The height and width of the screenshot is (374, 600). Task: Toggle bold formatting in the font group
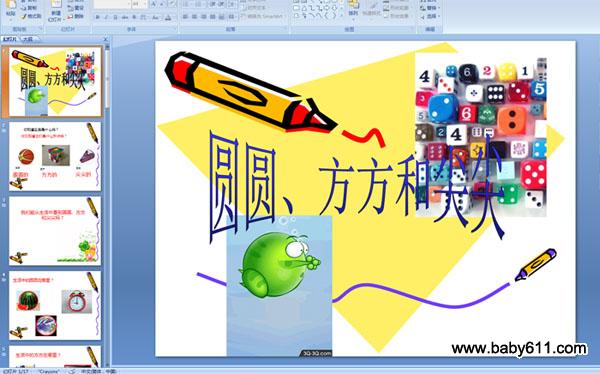(98, 17)
